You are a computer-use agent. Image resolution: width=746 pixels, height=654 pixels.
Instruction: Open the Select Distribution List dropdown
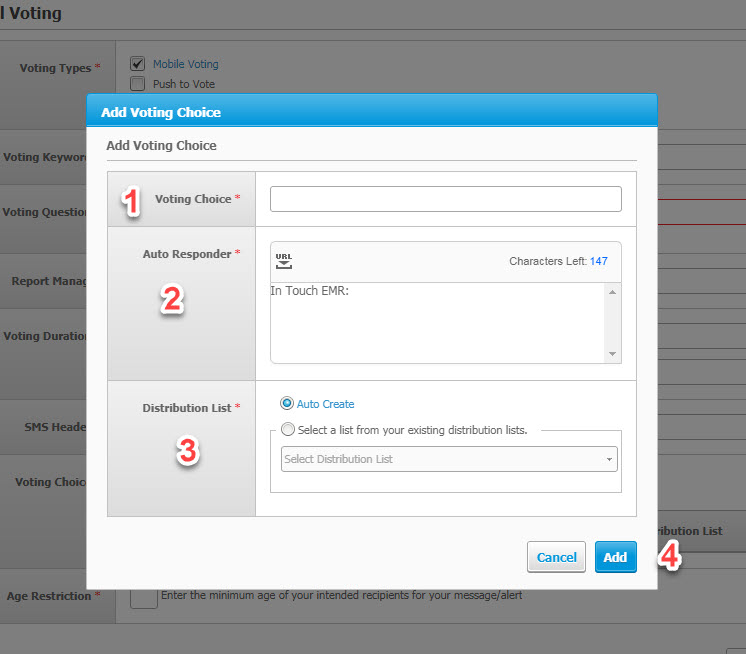click(449, 459)
